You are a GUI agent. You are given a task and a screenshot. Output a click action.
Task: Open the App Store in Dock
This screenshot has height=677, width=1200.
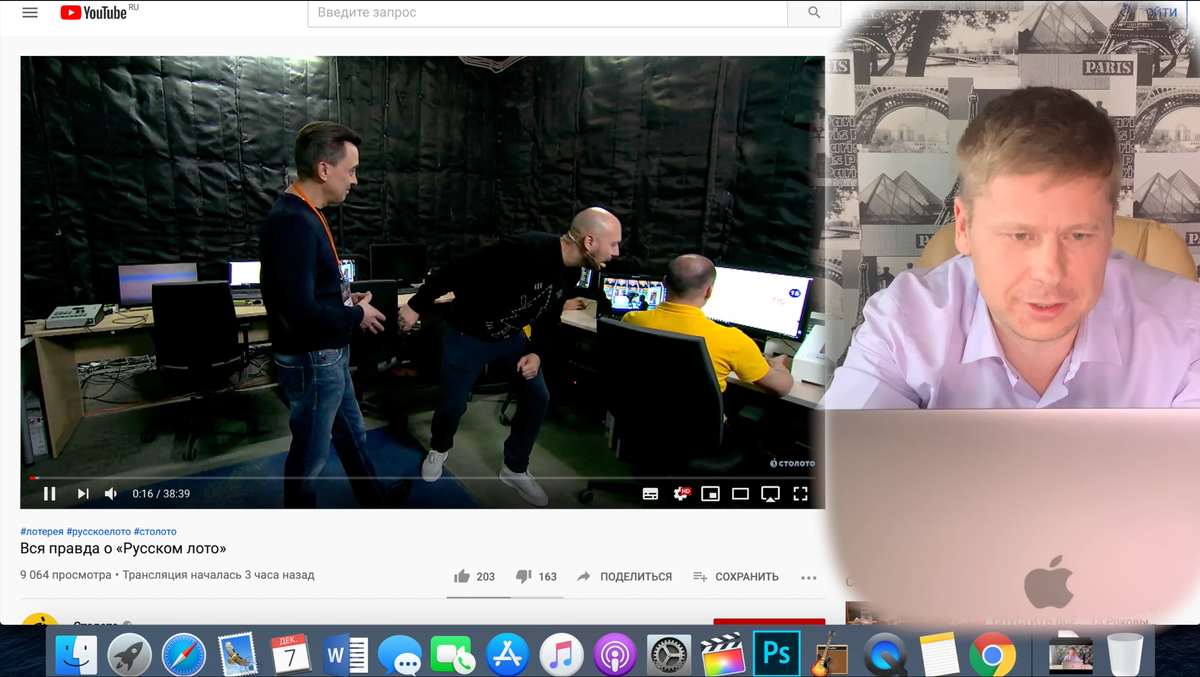click(507, 655)
